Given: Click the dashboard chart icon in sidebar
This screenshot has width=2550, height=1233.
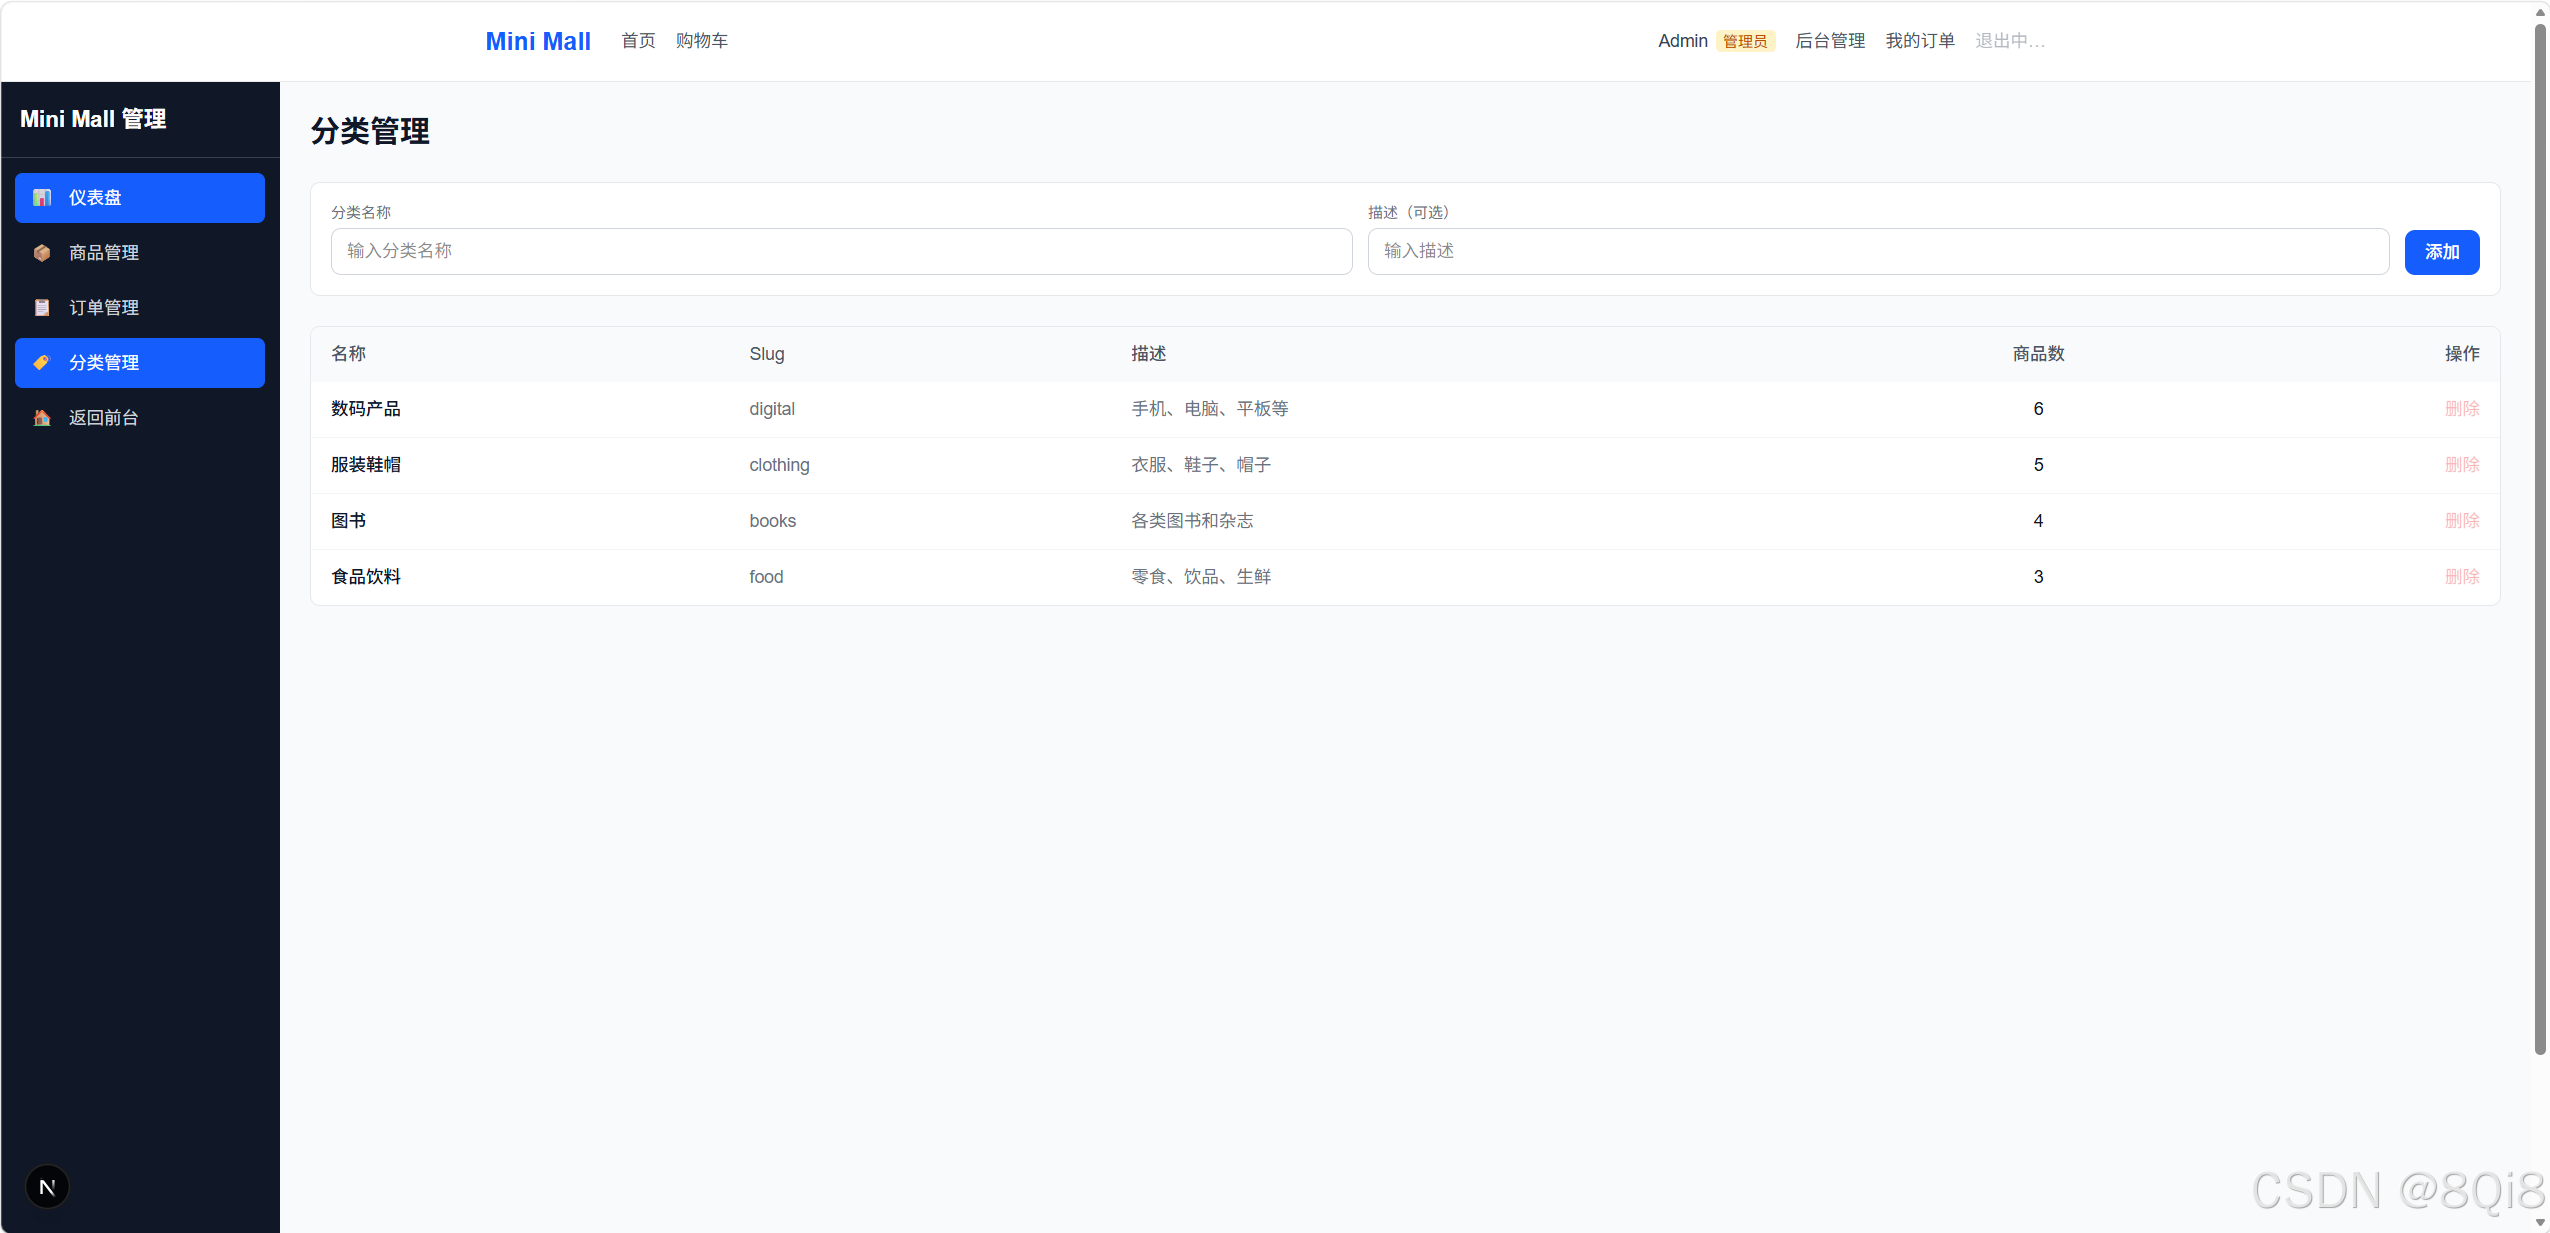Looking at the screenshot, I should pyautogui.click(x=42, y=198).
